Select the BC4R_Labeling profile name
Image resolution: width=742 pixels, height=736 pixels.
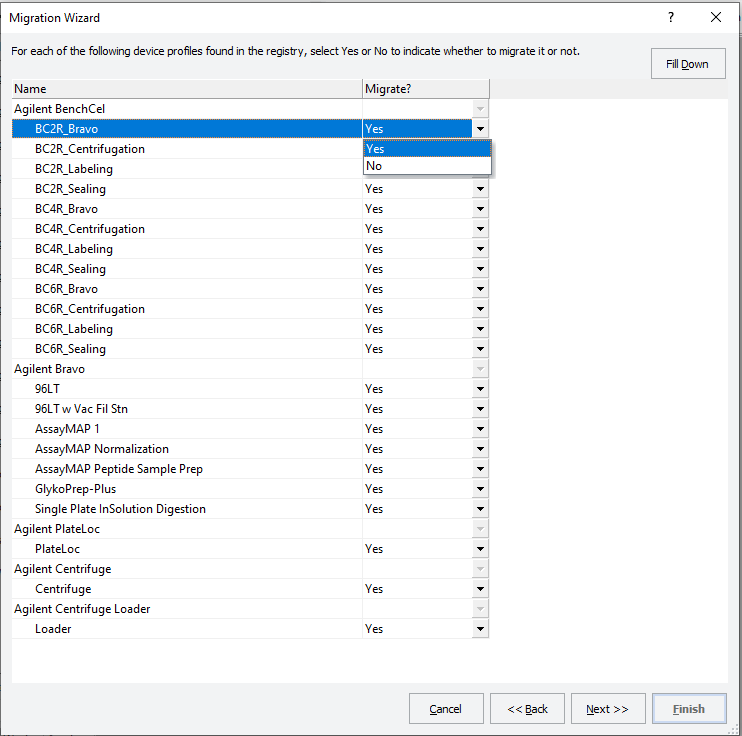point(74,249)
